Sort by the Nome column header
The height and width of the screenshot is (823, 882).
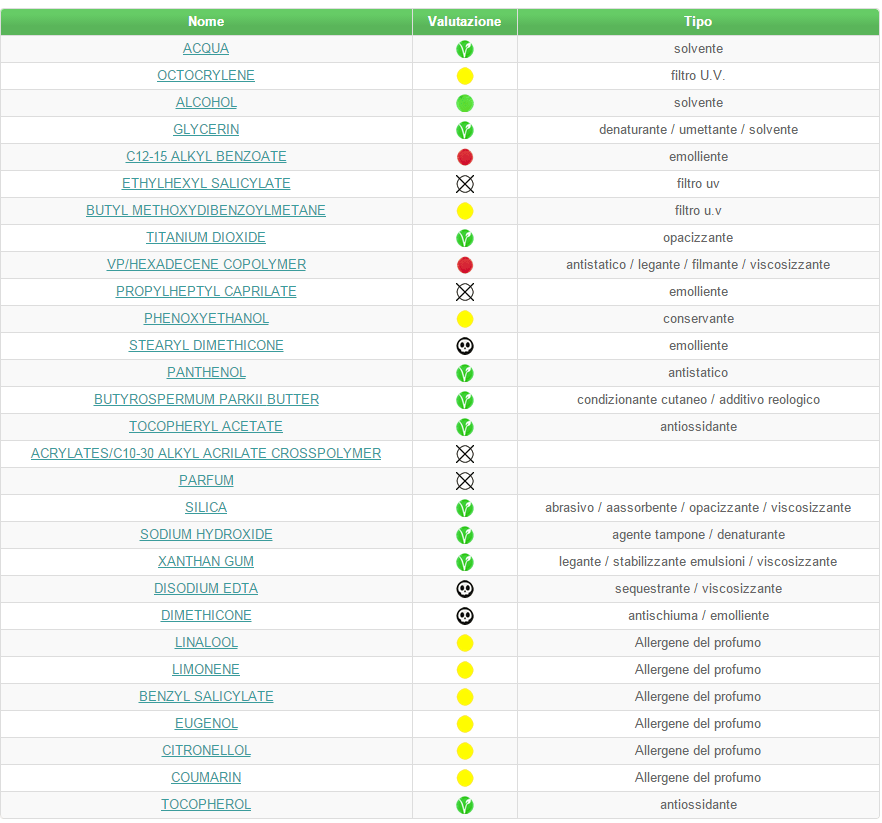[206, 21]
